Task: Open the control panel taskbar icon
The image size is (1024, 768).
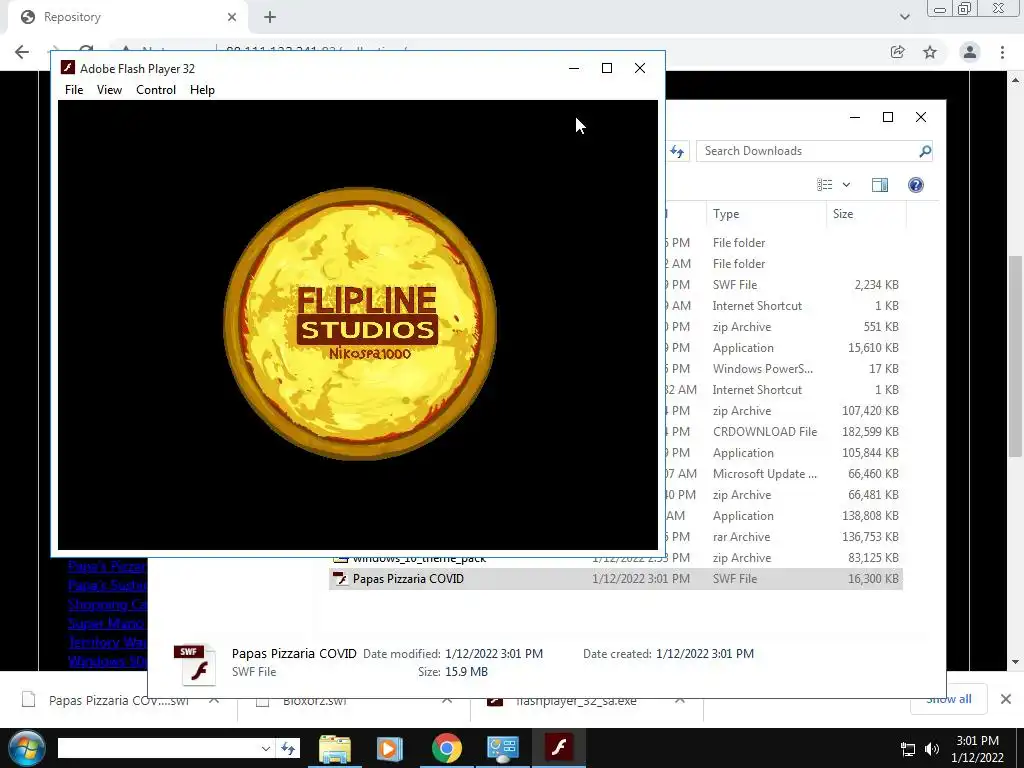Action: tap(502, 748)
